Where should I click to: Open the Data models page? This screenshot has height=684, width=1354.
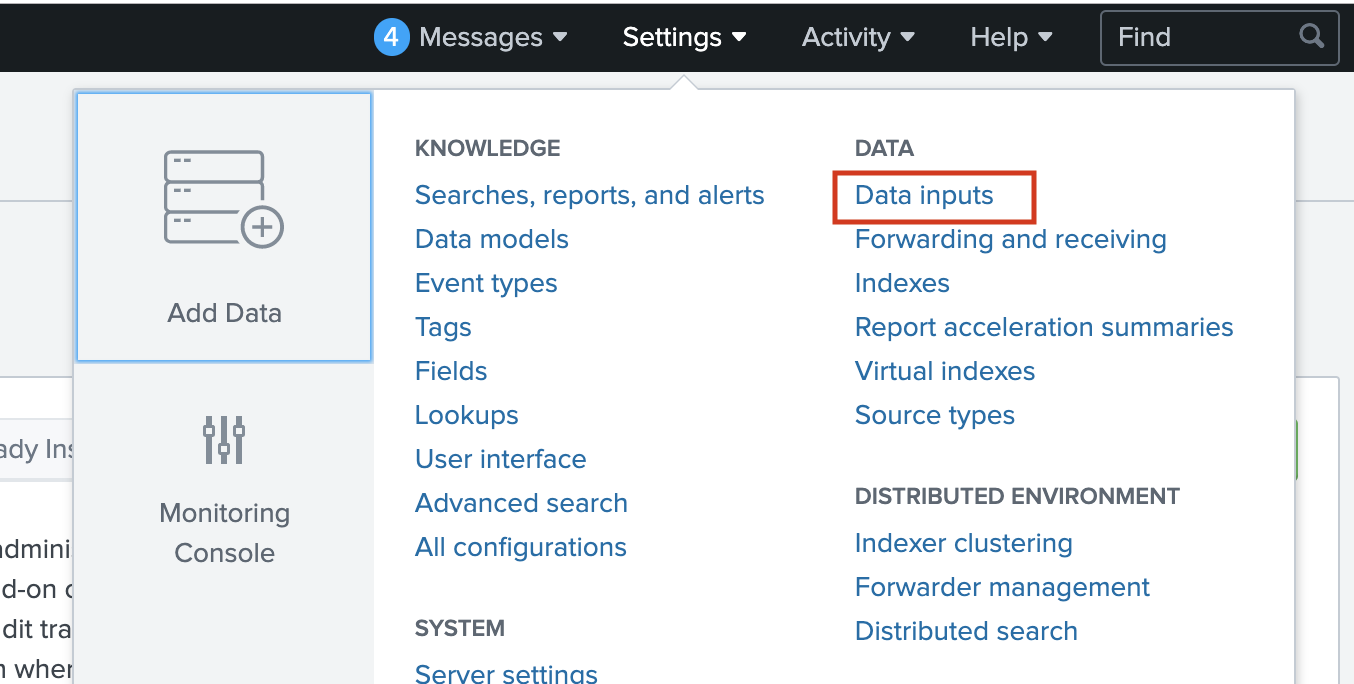[x=491, y=239]
